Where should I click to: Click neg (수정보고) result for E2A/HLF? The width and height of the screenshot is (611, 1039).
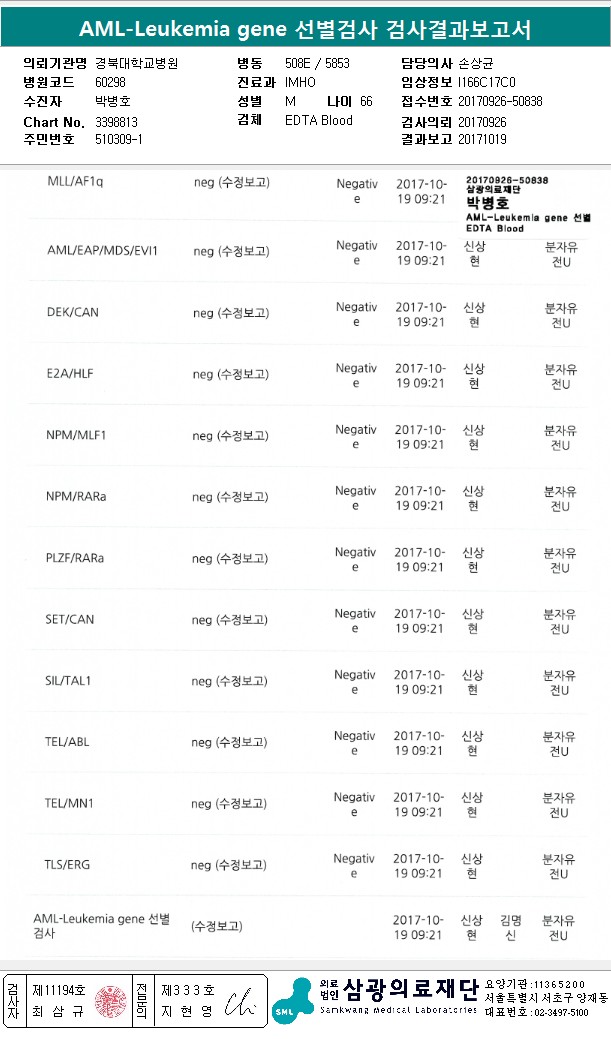pos(231,374)
